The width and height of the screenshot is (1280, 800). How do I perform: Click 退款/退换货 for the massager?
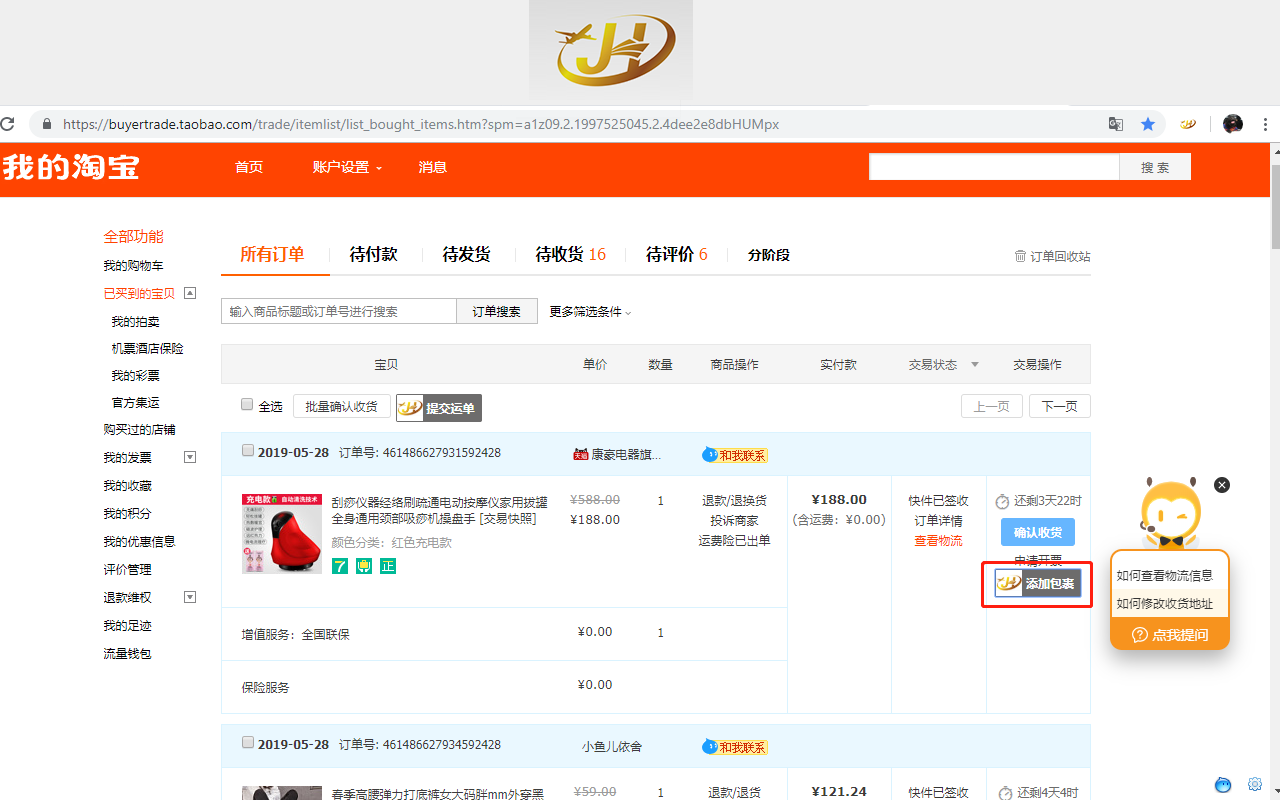click(x=734, y=501)
